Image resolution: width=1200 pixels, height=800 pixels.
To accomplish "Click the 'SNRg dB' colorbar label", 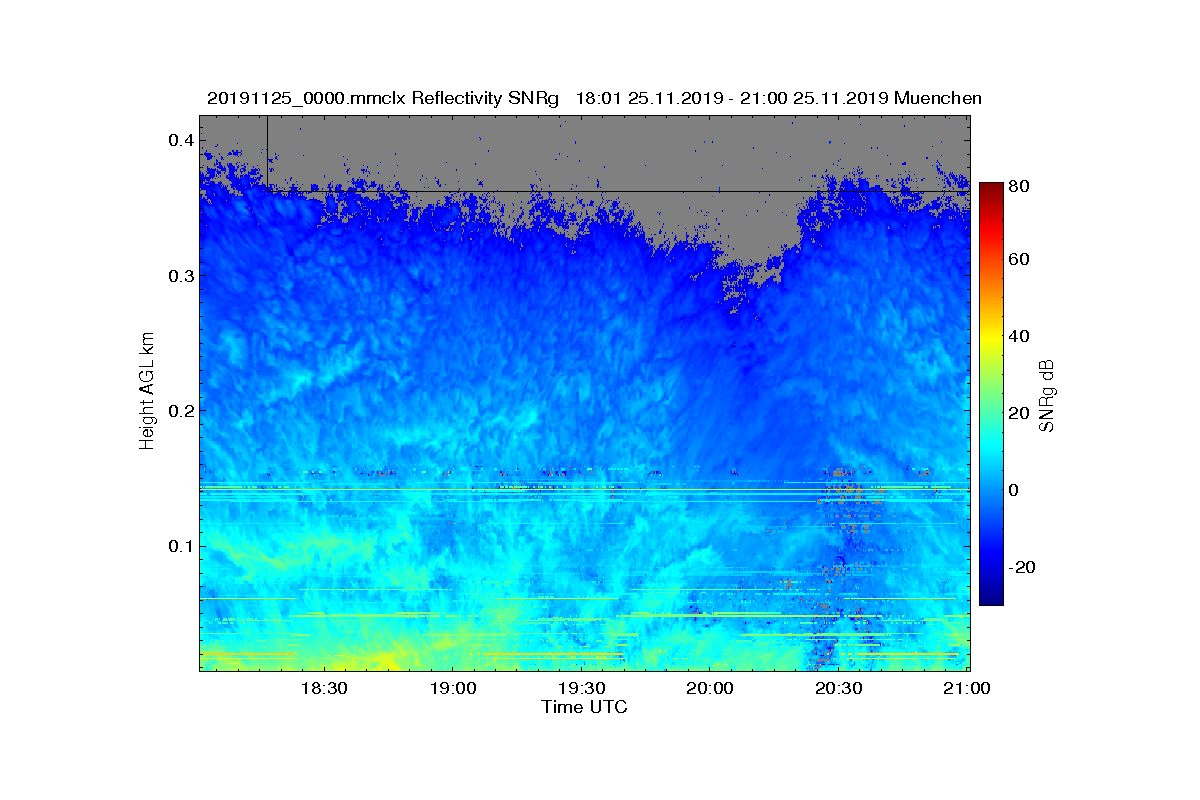I will pos(1047,395).
